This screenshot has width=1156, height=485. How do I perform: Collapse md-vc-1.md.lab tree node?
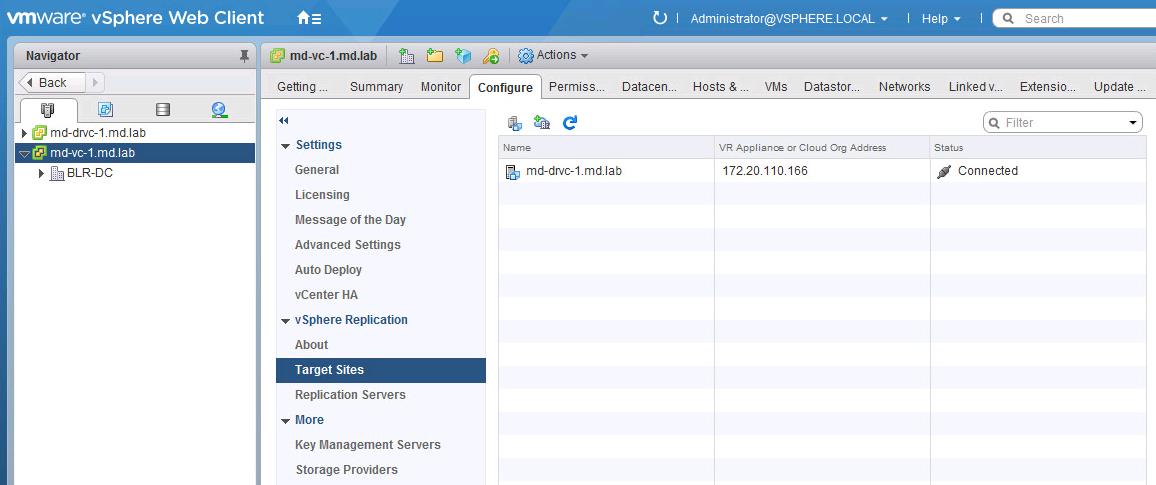[24, 153]
